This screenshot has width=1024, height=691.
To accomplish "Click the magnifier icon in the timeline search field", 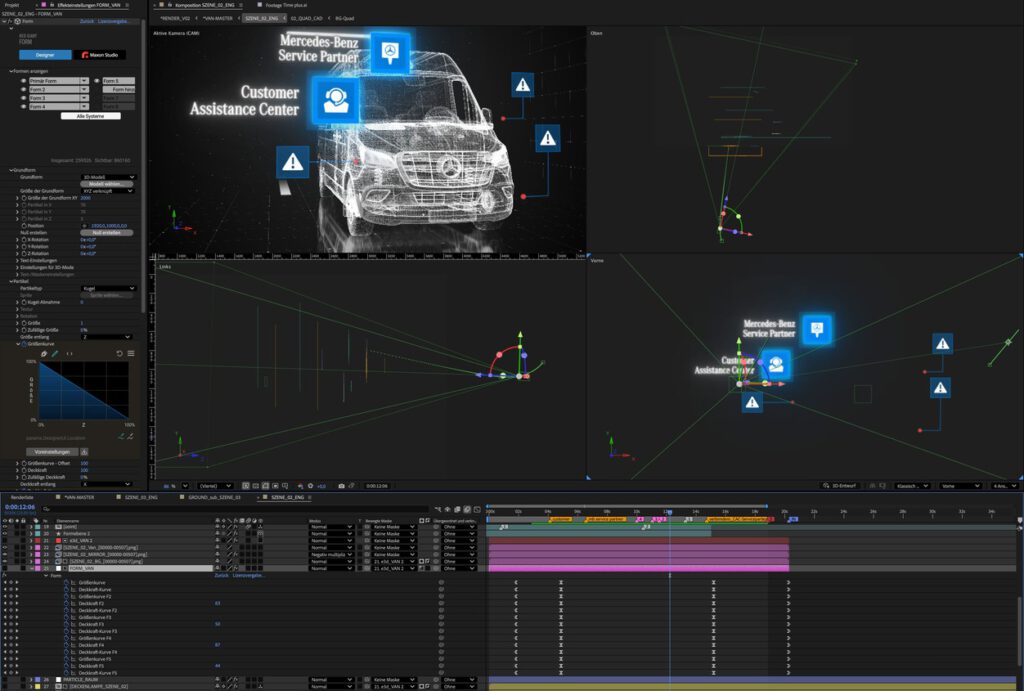I will pos(45,507).
